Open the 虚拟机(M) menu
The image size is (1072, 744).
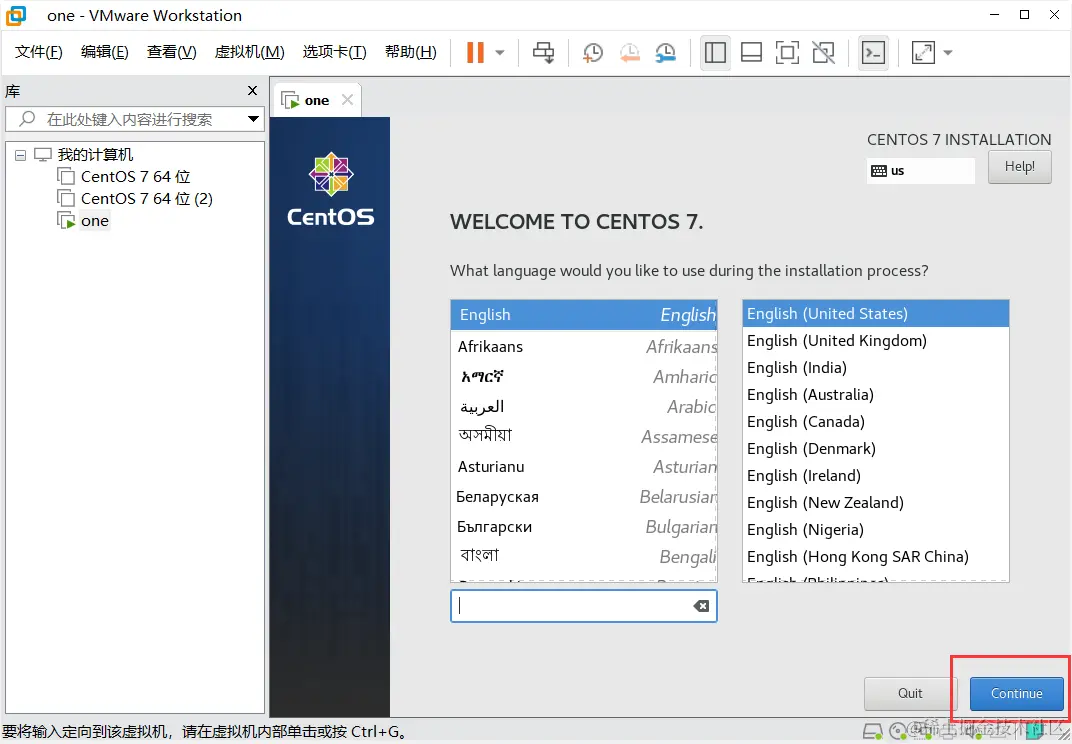pyautogui.click(x=250, y=52)
